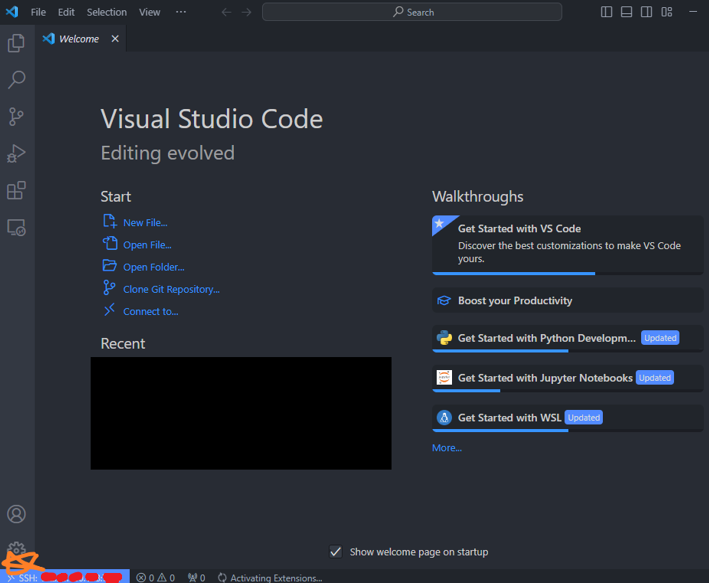Minimize the VS Code window
This screenshot has height=583, width=709.
(x=693, y=12)
